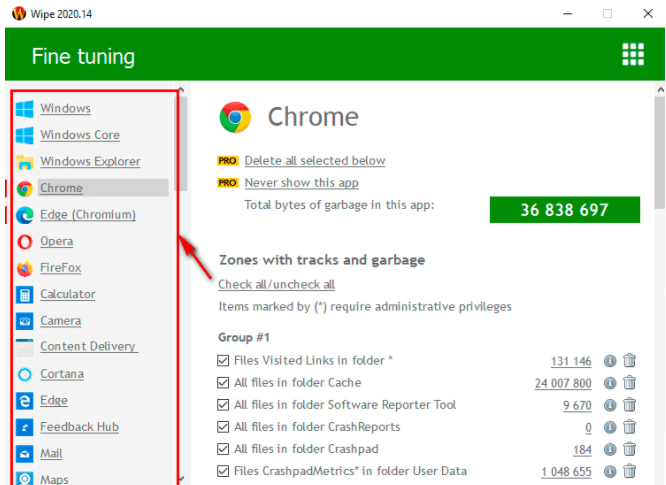Viewport: 666px width, 485px height.
Task: Click the Windows logo icon beside Windows
Action: pyautogui.click(x=25, y=109)
